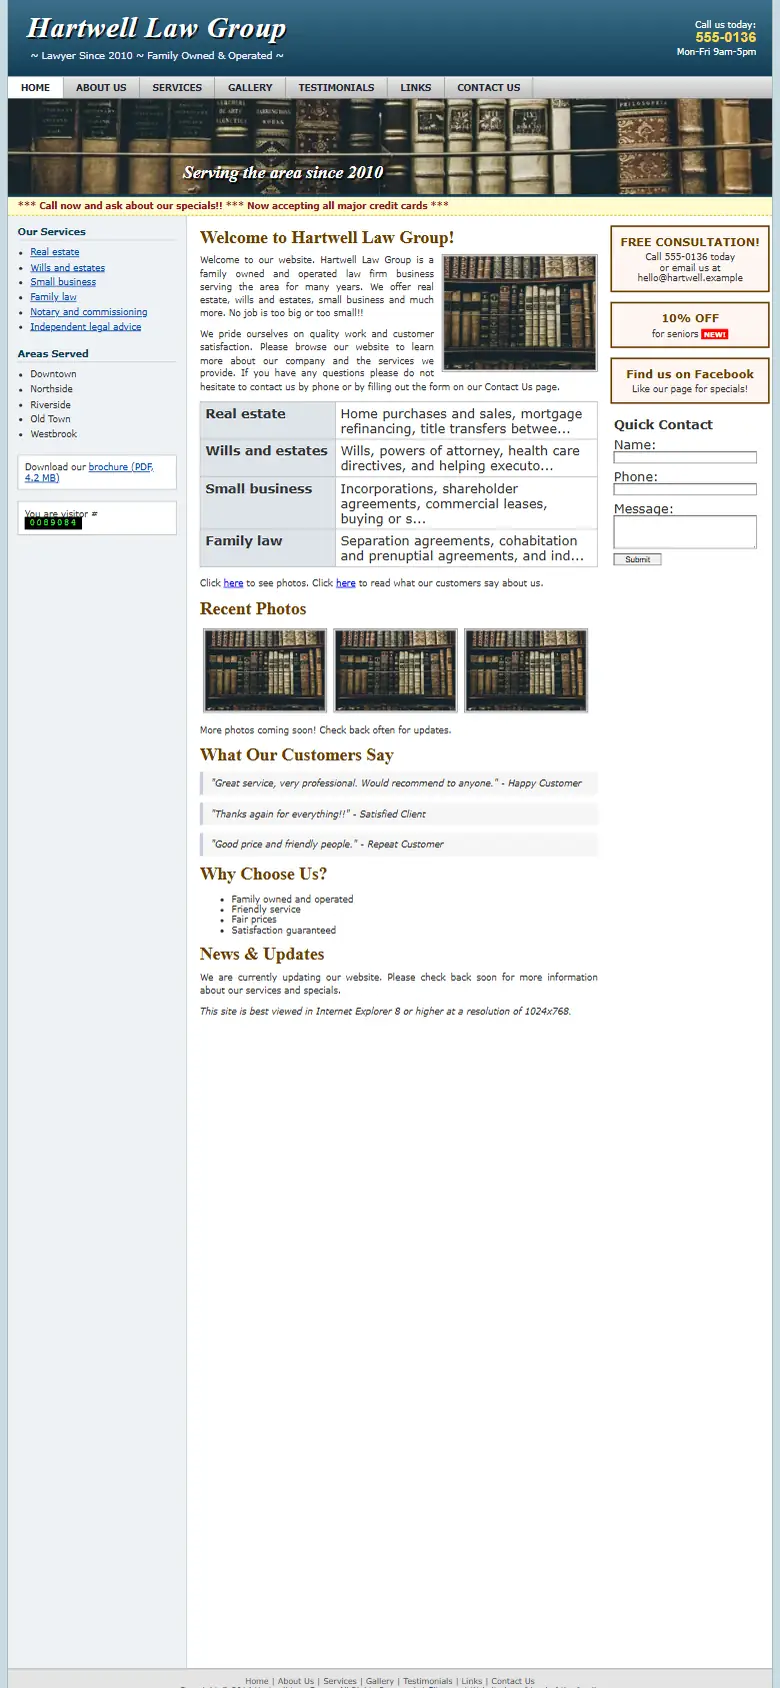The height and width of the screenshot is (1688, 780).
Task: Open the SERVICES navigation tab
Action: 177,88
